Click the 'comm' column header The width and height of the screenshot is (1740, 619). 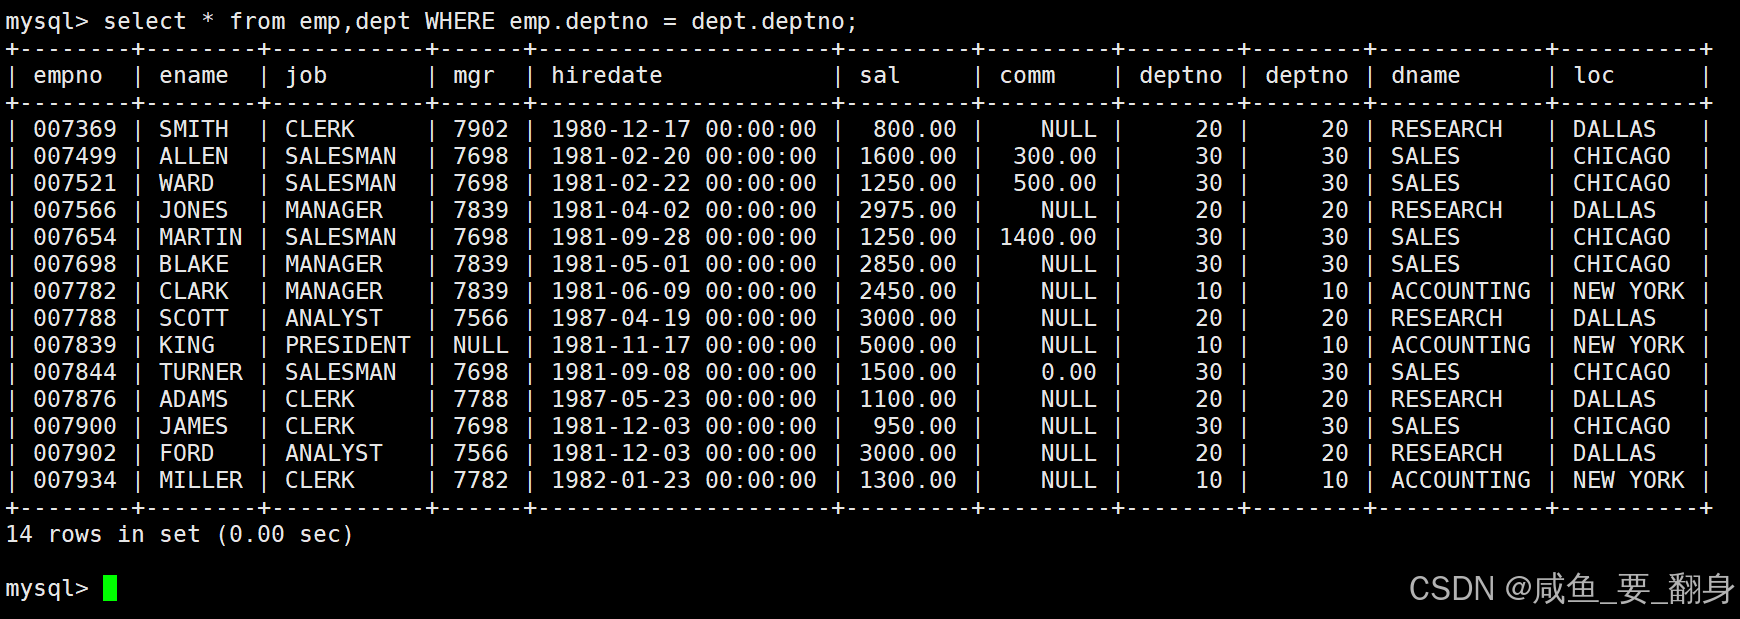pyautogui.click(x=1027, y=76)
